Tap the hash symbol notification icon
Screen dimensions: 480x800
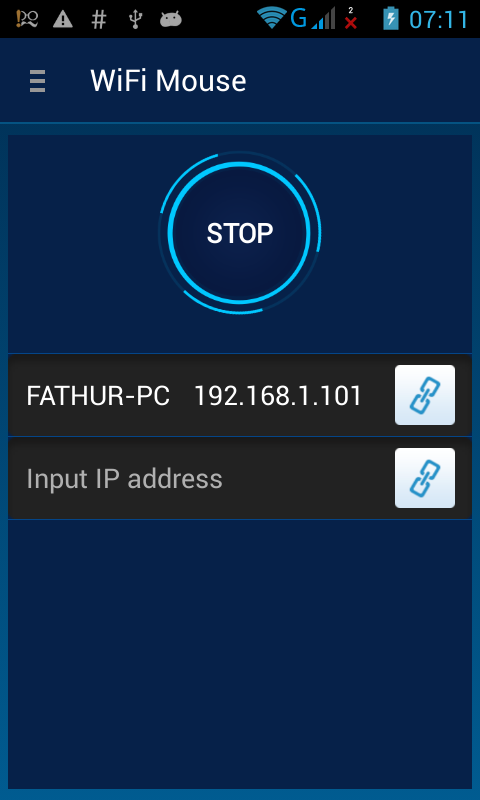point(98,19)
